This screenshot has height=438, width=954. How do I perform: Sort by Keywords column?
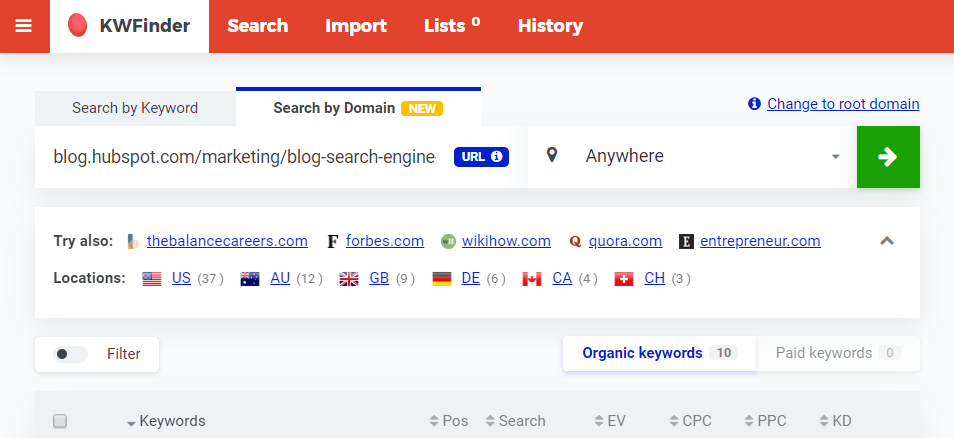(166, 421)
